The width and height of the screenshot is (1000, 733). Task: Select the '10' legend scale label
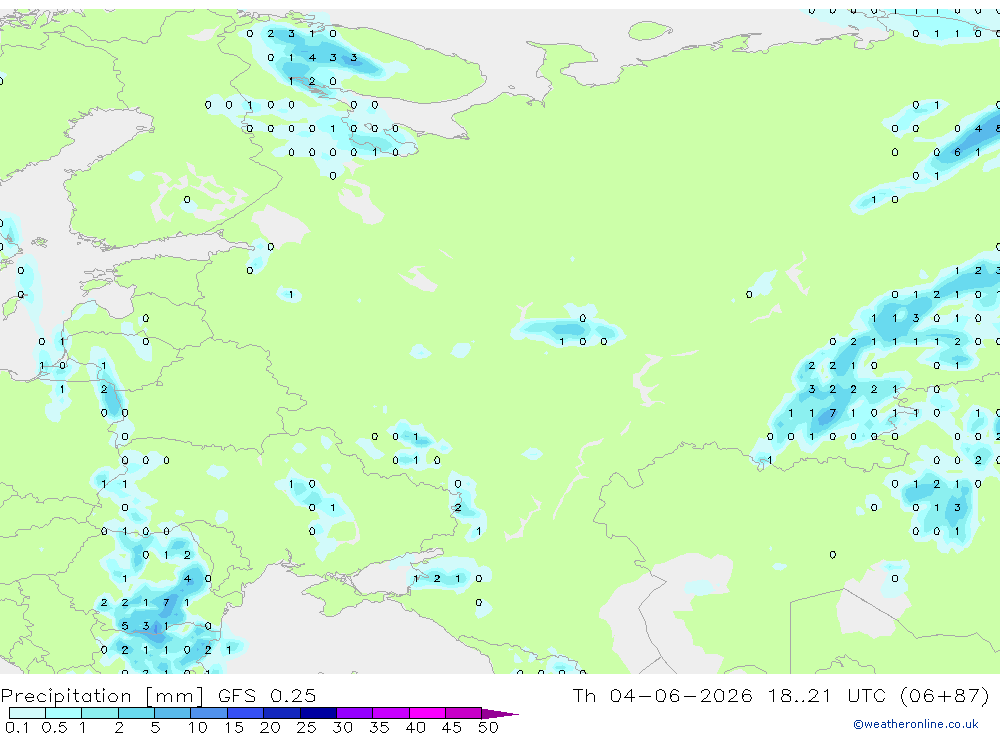coord(198,727)
